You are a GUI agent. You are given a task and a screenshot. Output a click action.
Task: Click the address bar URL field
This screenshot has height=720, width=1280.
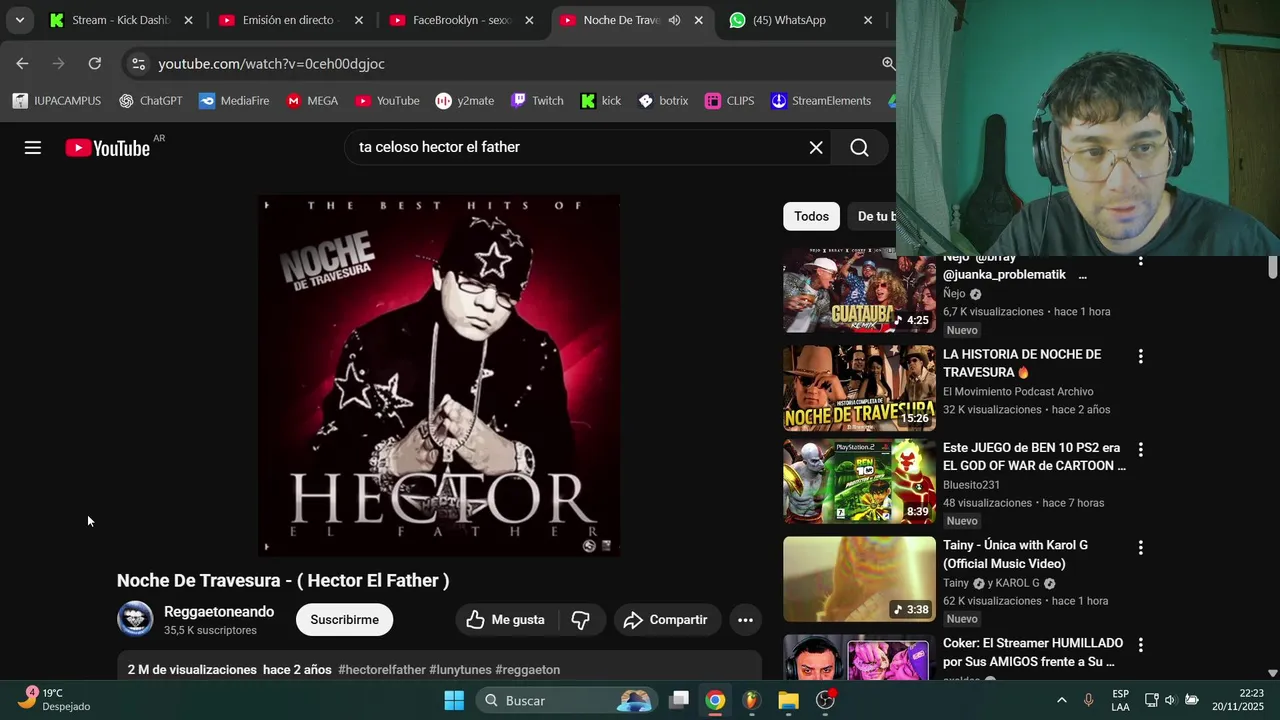click(510, 63)
